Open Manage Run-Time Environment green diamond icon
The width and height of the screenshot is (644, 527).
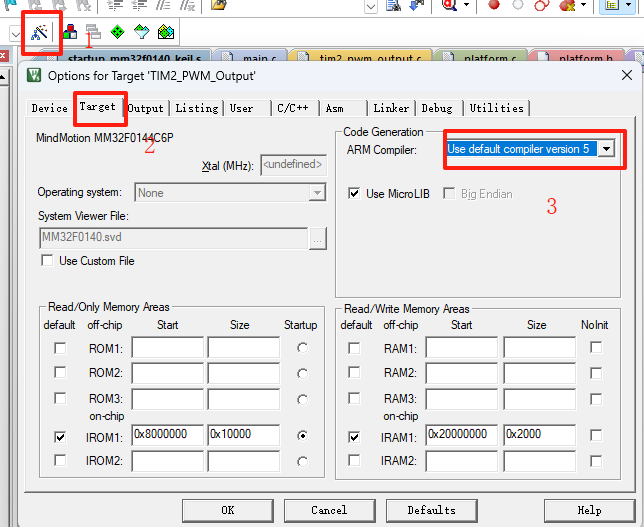pos(117,32)
